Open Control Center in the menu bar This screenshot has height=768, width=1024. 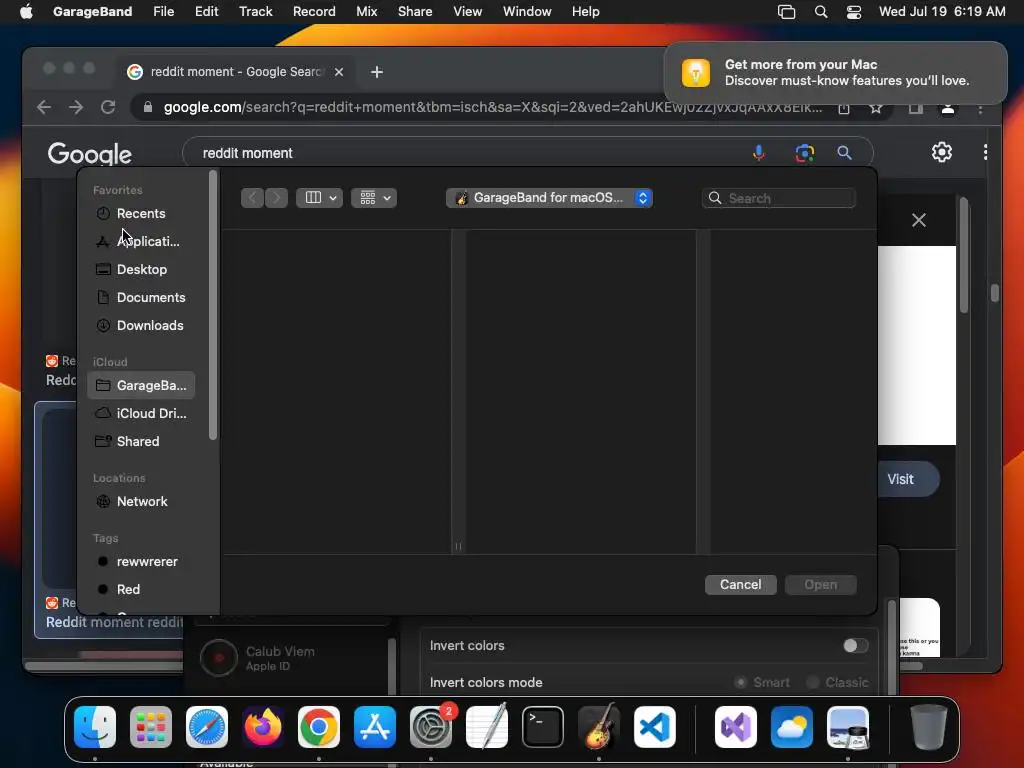854,12
